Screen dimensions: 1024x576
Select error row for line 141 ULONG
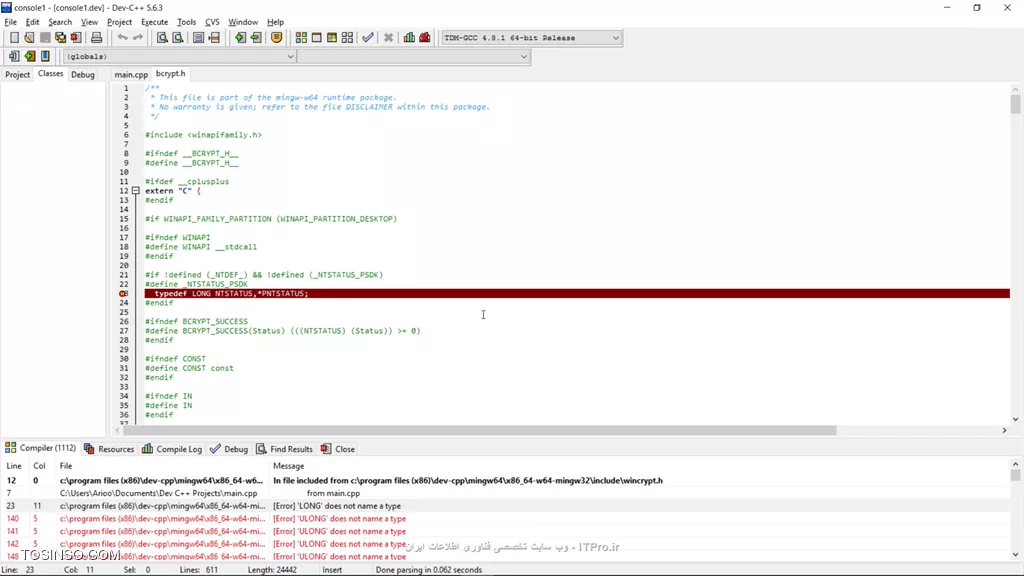pyautogui.click(x=505, y=531)
